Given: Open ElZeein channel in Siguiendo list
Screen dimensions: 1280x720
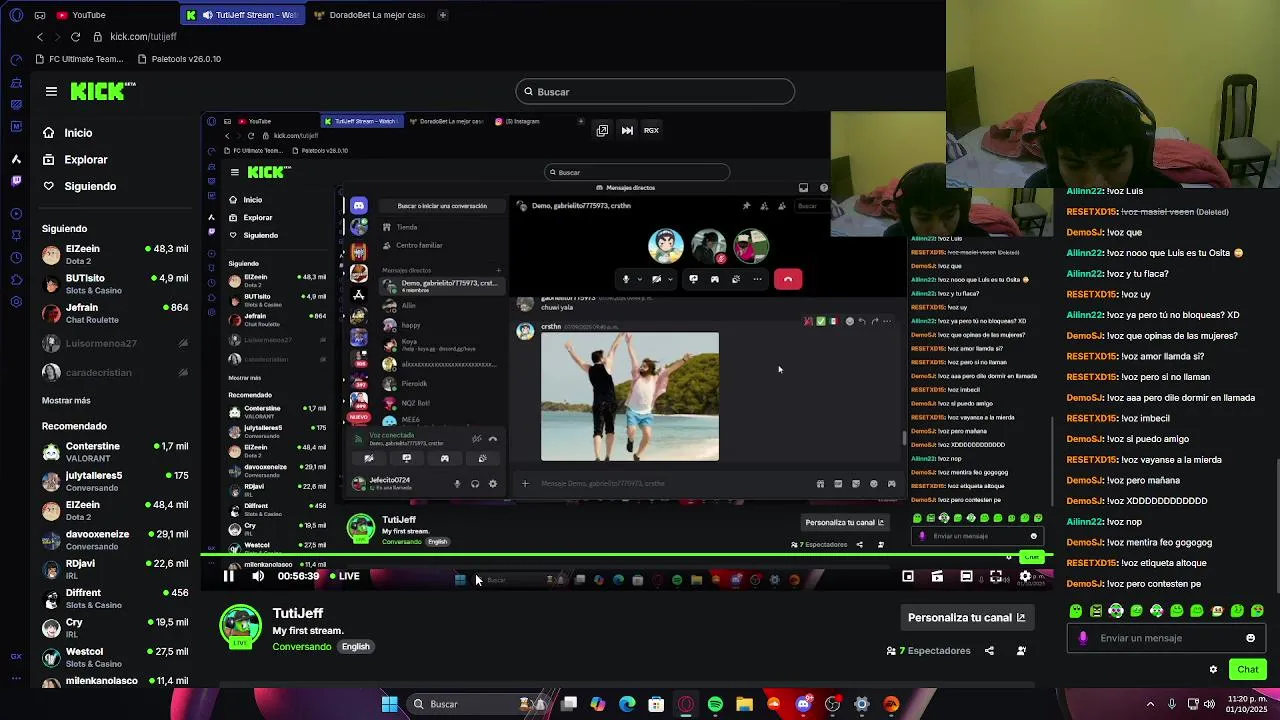Looking at the screenshot, I should [x=115, y=254].
